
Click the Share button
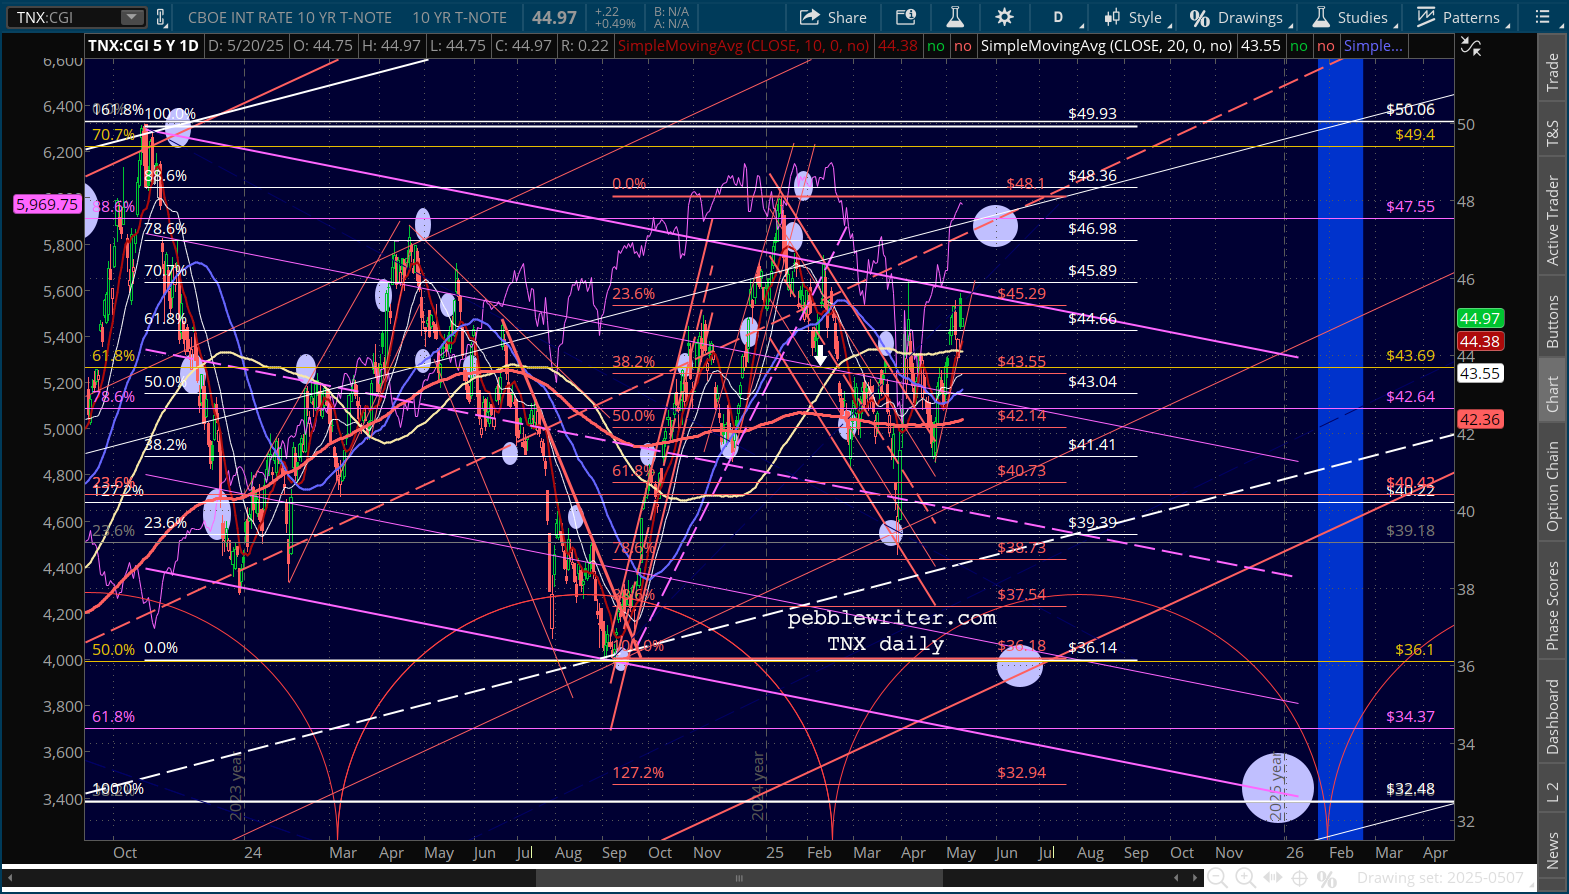pyautogui.click(x=833, y=17)
